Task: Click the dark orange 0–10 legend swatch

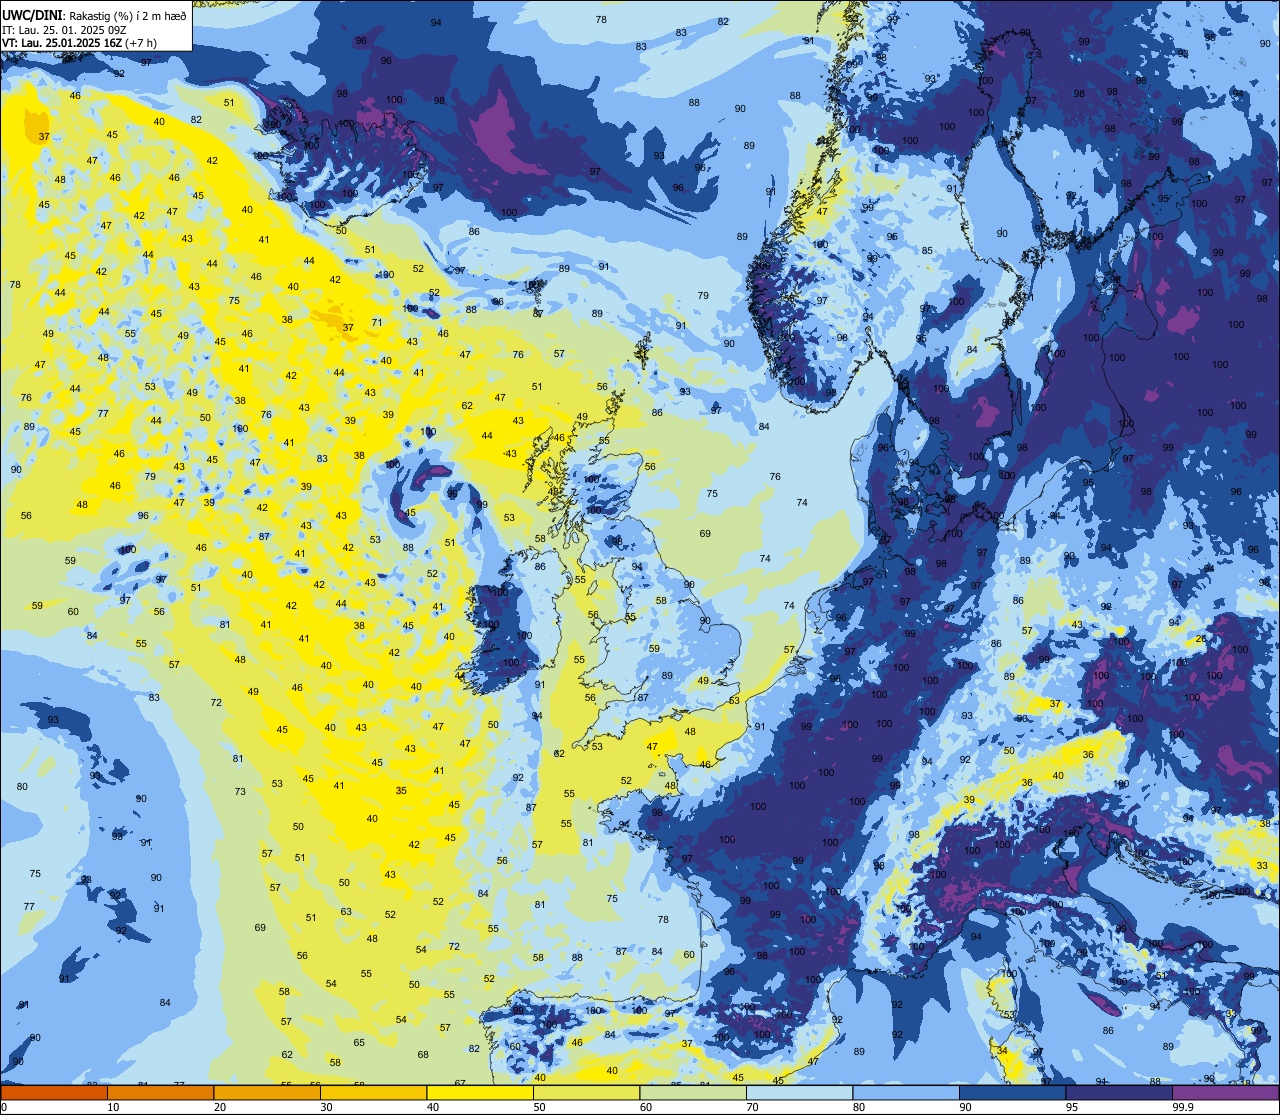Action: pyautogui.click(x=54, y=1093)
